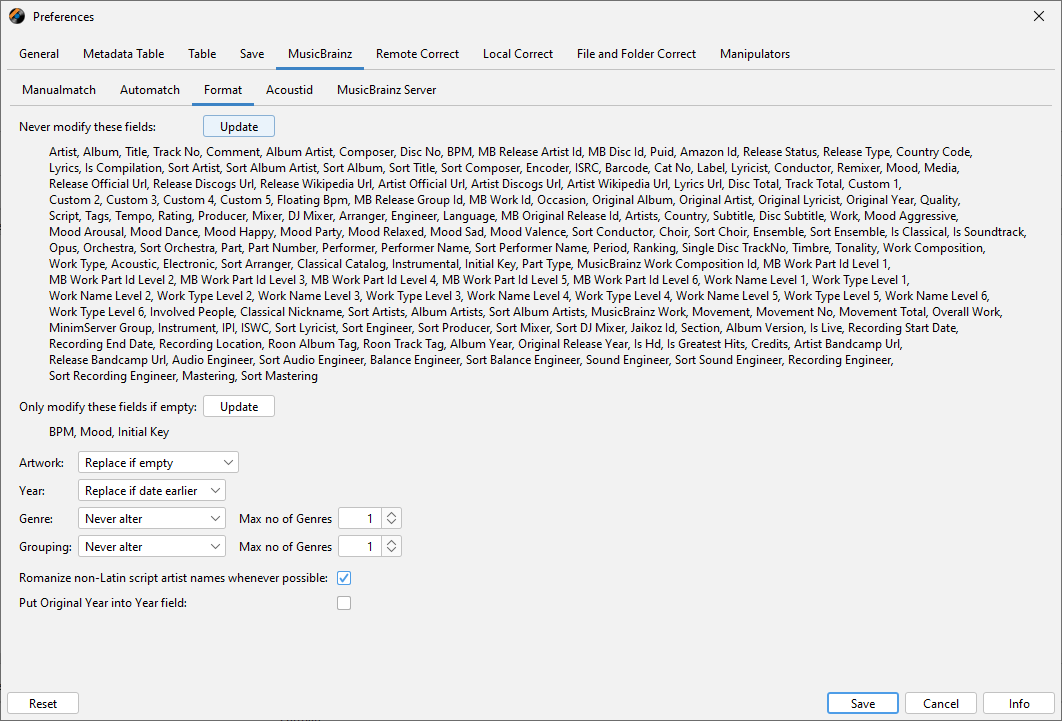Image resolution: width=1062 pixels, height=721 pixels.
Task: Open the Acoustid sub-tab
Action: point(289,90)
